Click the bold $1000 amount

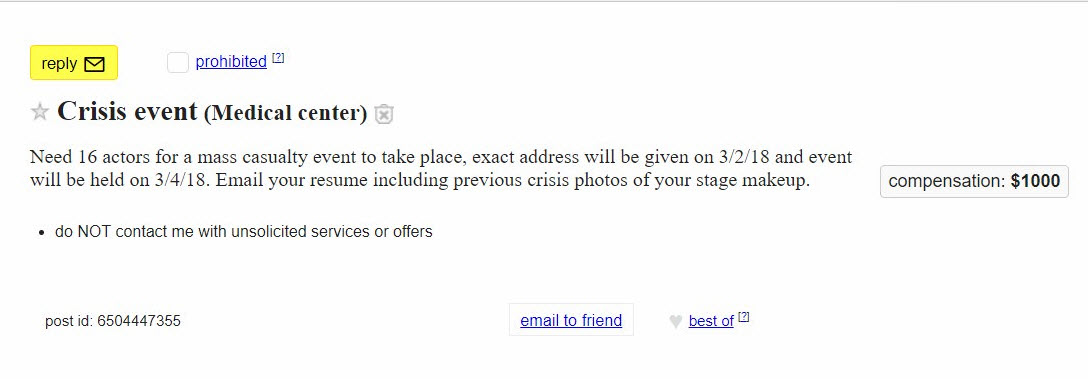1035,182
